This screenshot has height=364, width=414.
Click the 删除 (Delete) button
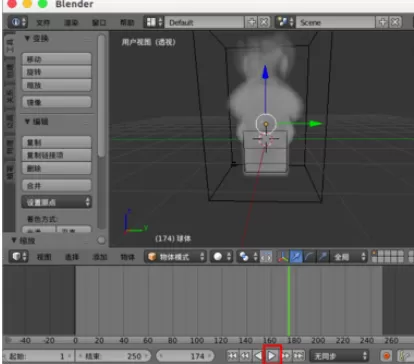pos(56,168)
